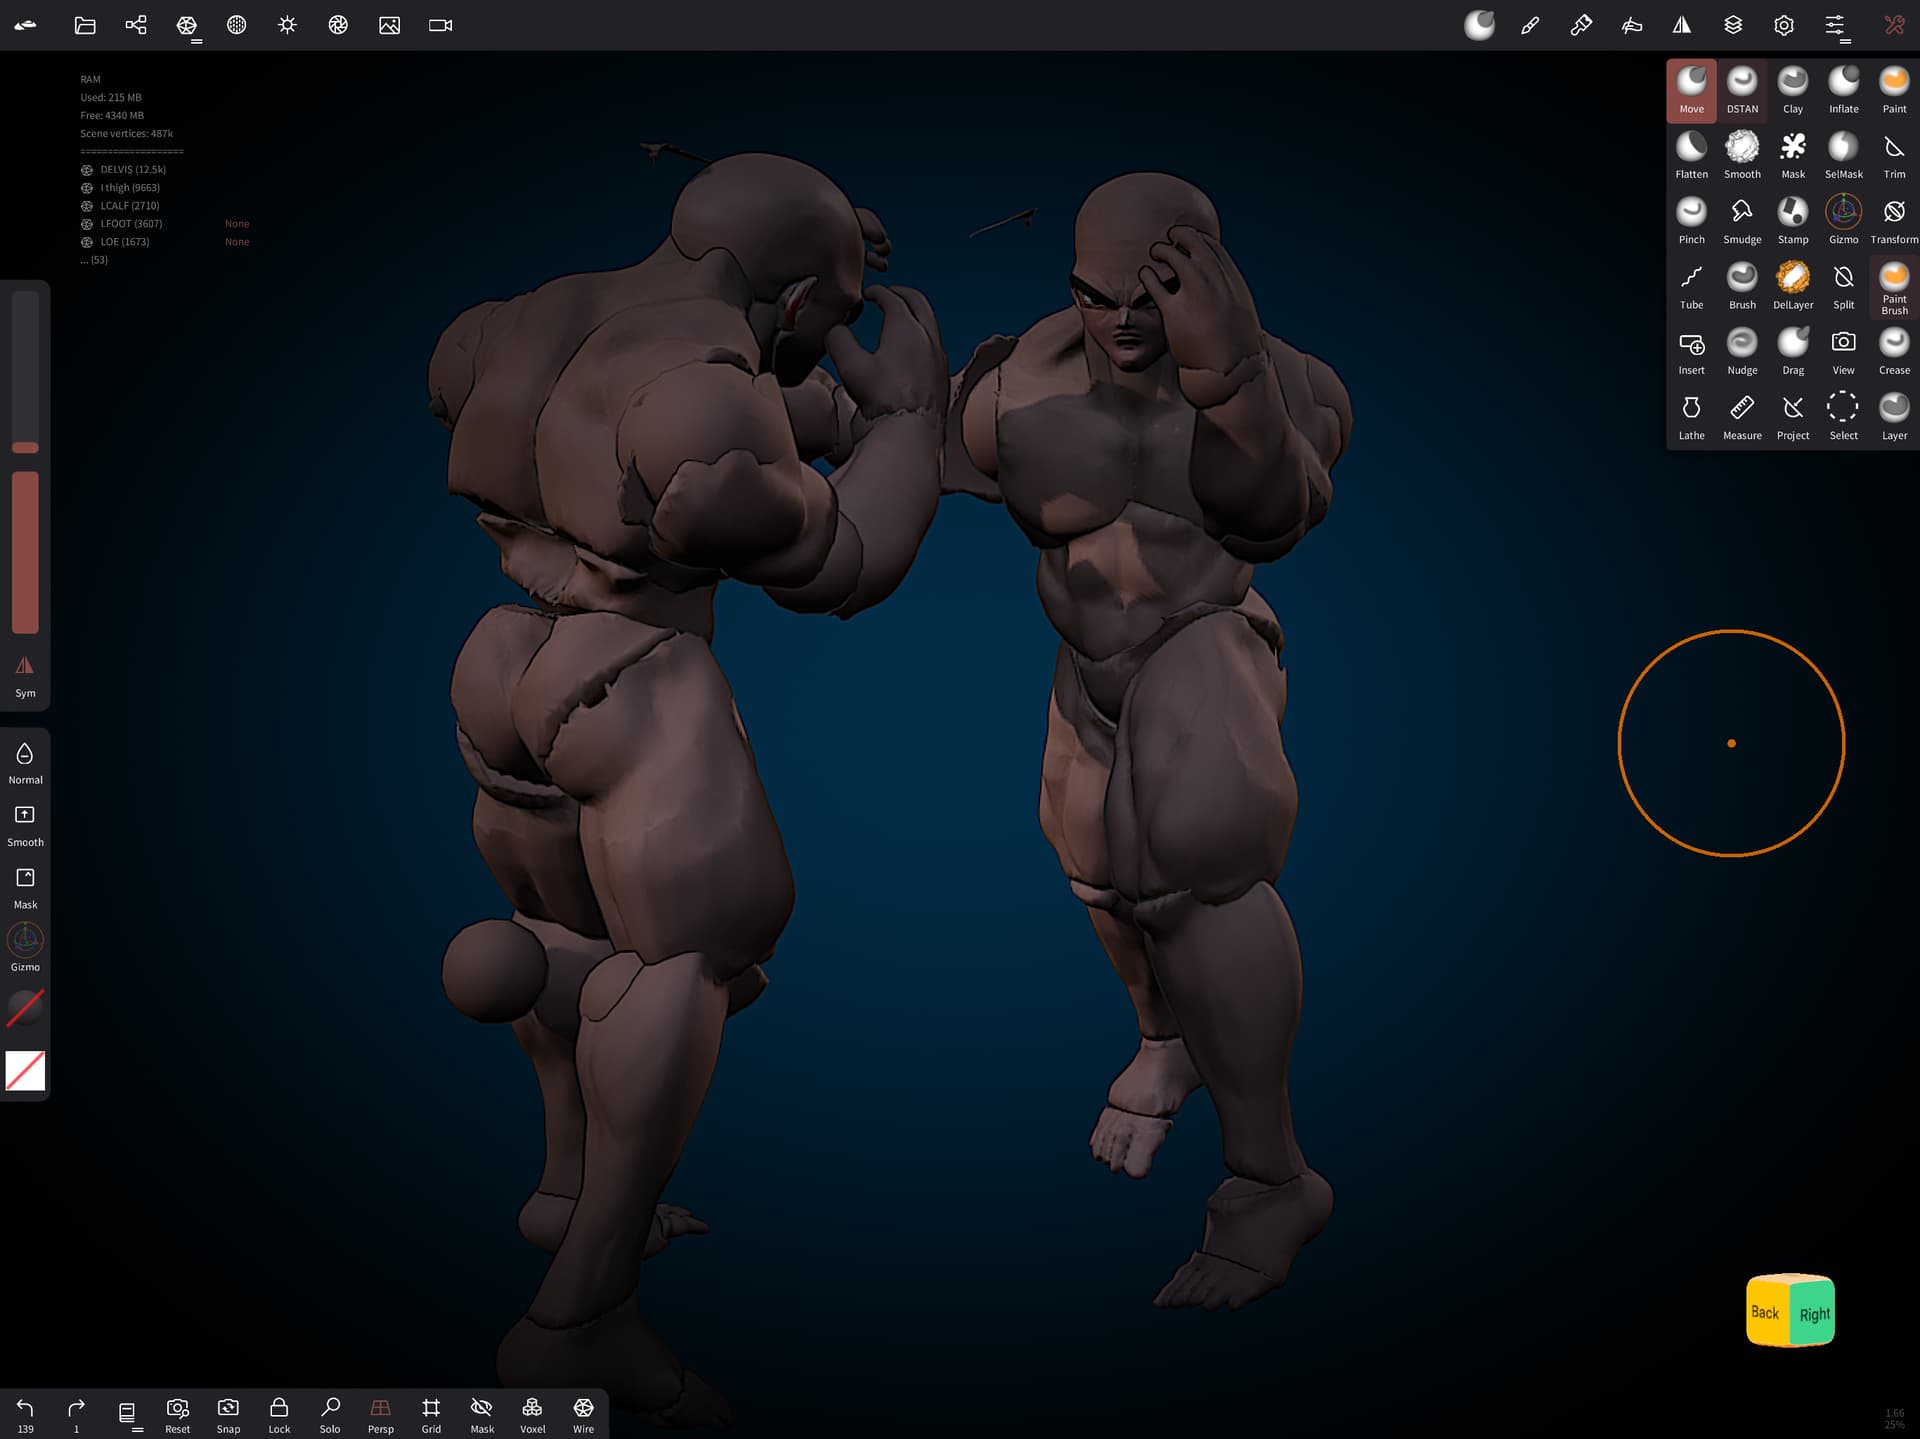The width and height of the screenshot is (1920, 1439).
Task: Click the Right face of view cube
Action: tap(1814, 1314)
